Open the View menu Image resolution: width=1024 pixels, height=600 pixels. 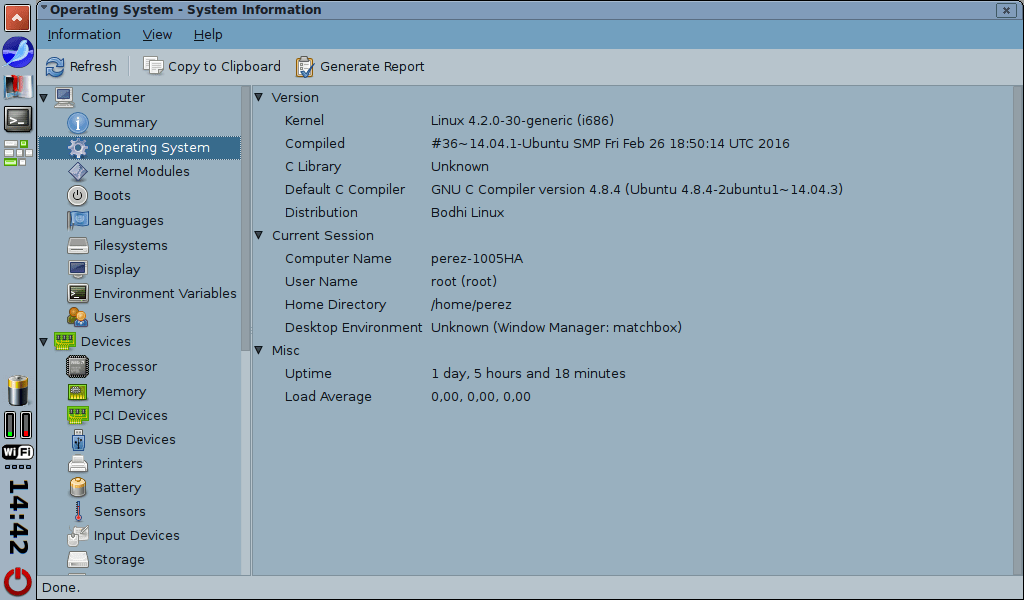tap(157, 35)
